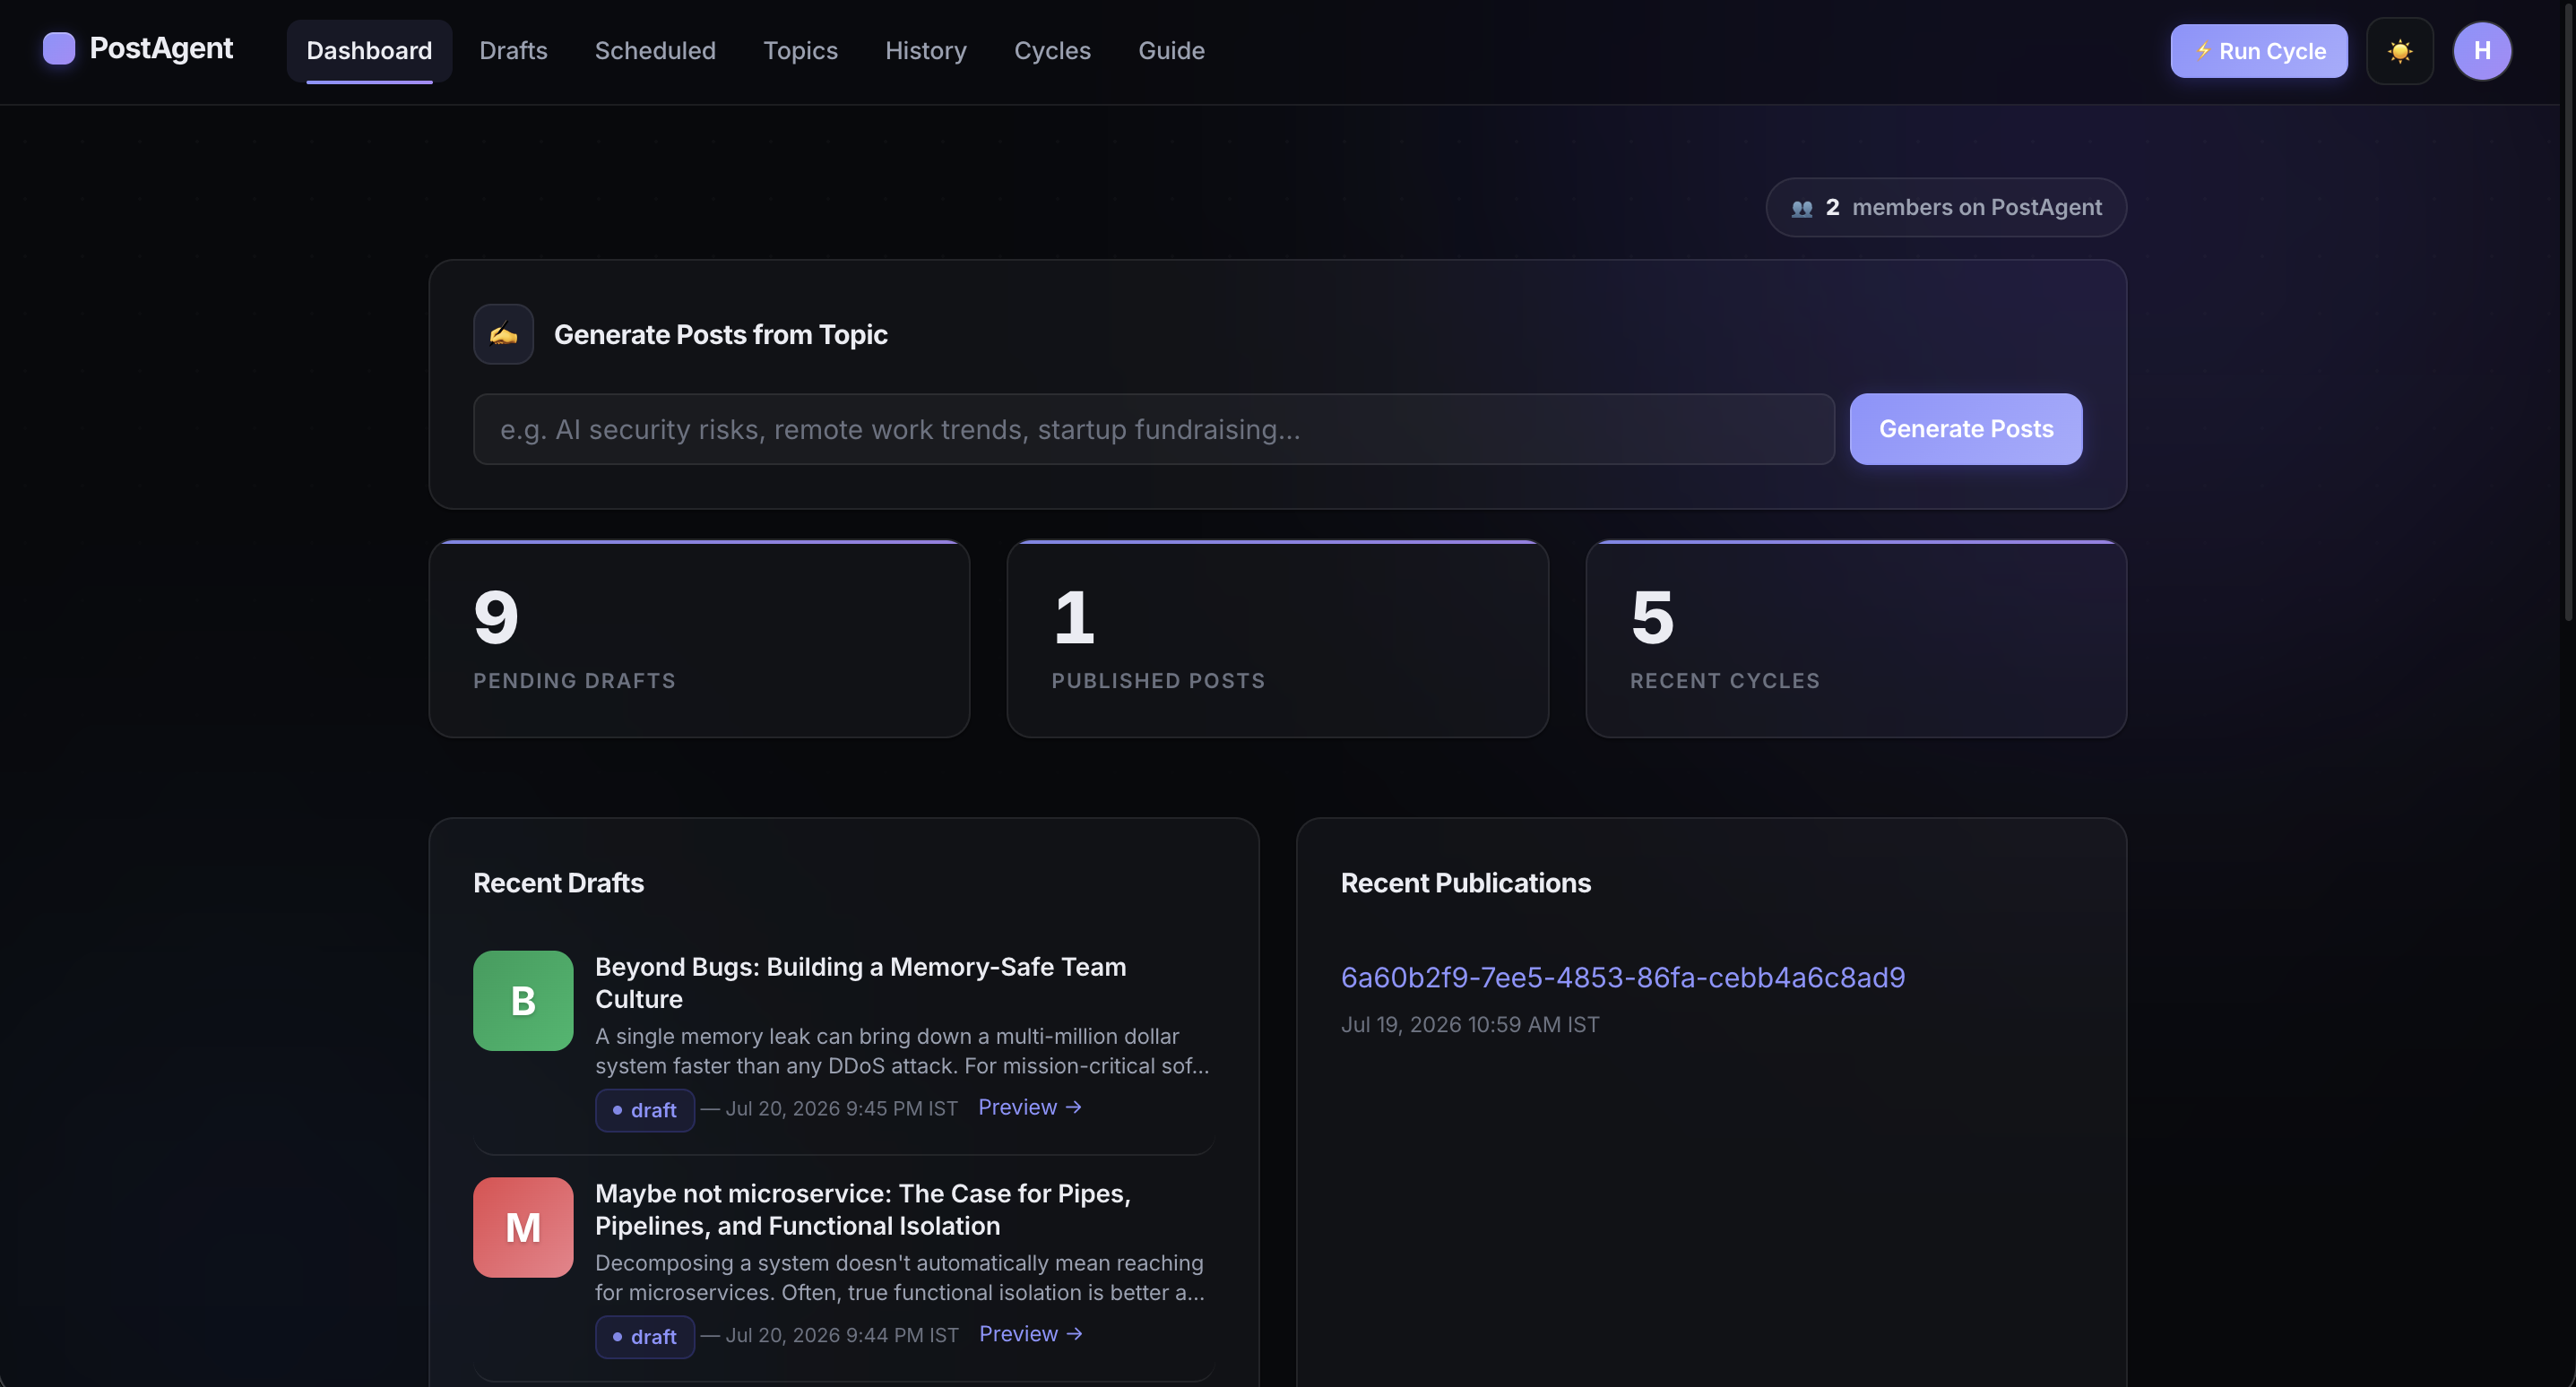Click draft status badge on microservice post
Screen dimensions: 2576x1387
644,1337
